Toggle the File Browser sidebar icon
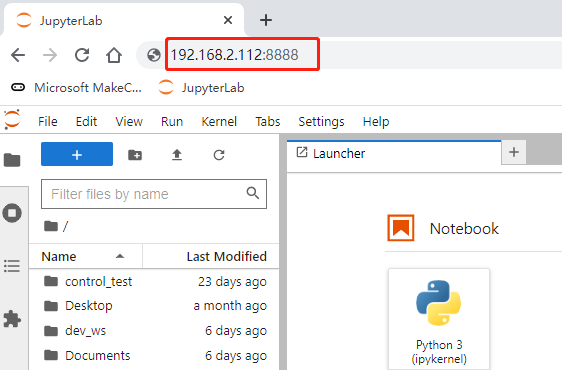Image resolution: width=562 pixels, height=370 pixels. point(12,160)
